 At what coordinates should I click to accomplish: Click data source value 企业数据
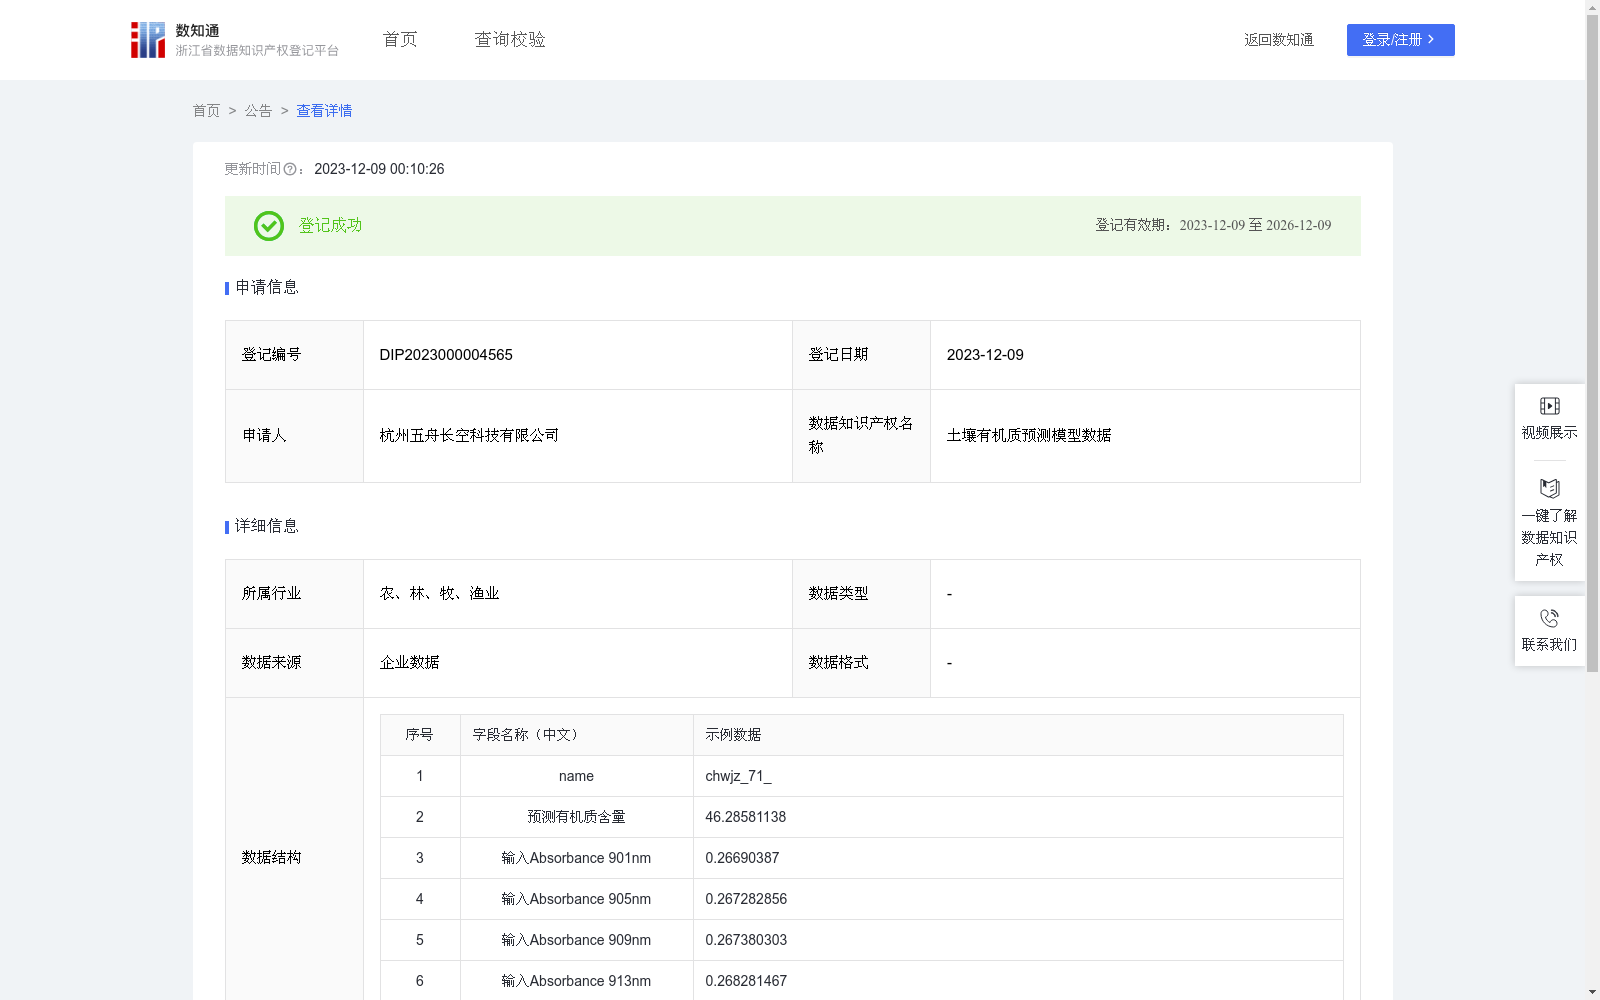pyautogui.click(x=409, y=663)
